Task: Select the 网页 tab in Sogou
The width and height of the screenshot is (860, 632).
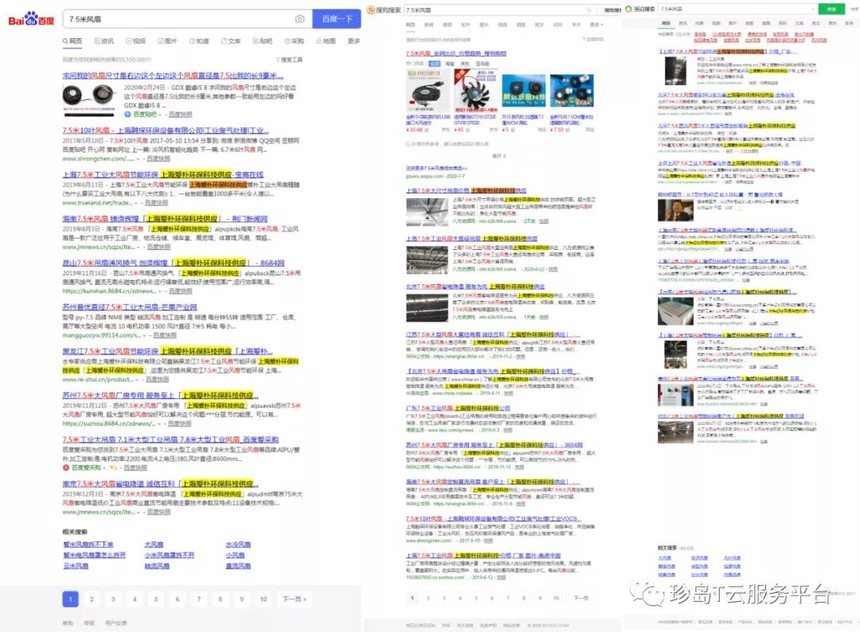Action: point(410,25)
